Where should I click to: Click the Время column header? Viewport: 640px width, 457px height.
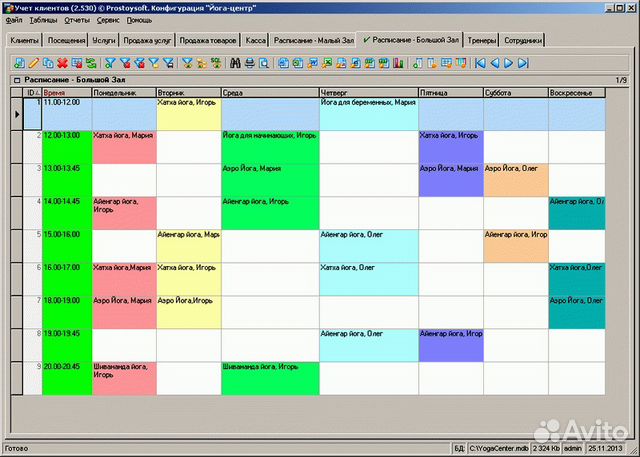[x=66, y=92]
